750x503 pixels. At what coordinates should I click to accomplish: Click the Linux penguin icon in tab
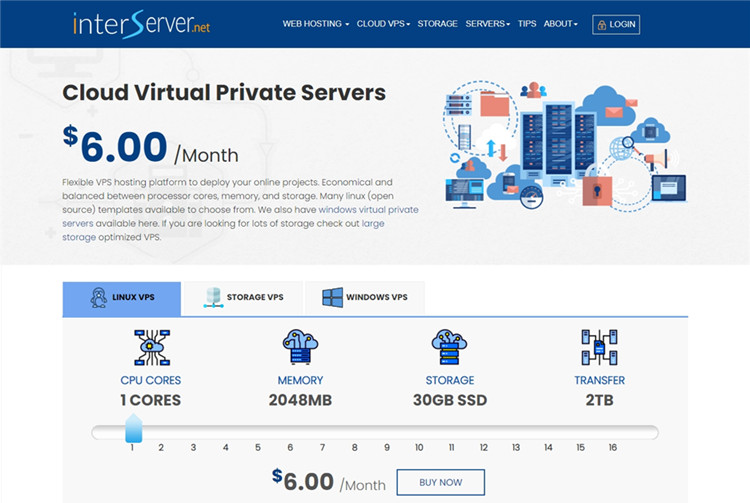[x=99, y=298]
